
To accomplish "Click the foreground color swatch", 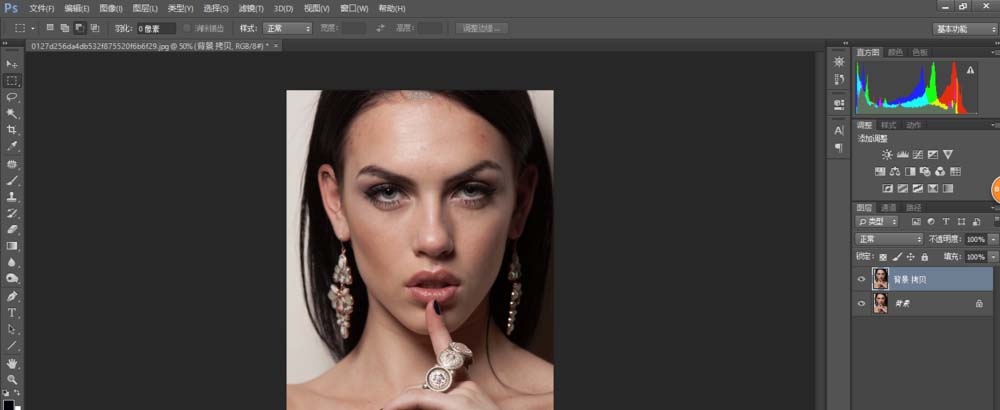I will (9, 403).
